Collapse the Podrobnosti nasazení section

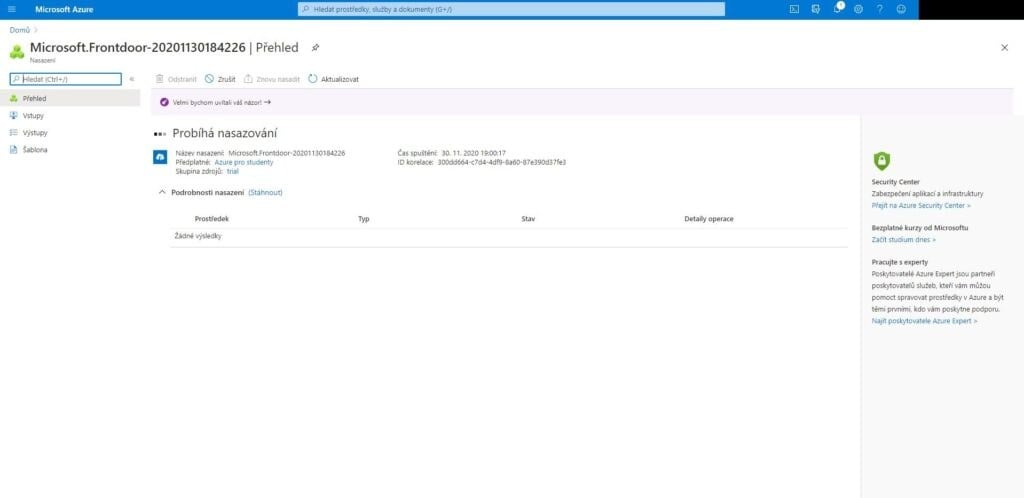pyautogui.click(x=163, y=192)
